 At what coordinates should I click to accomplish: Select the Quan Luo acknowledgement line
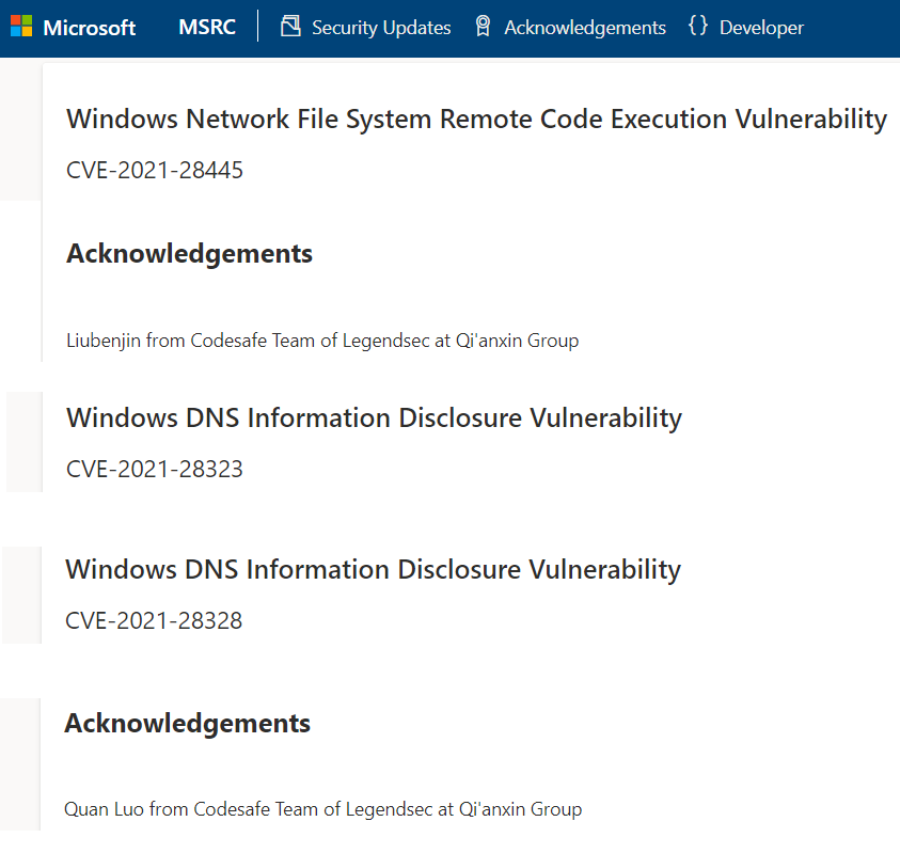coord(323,809)
